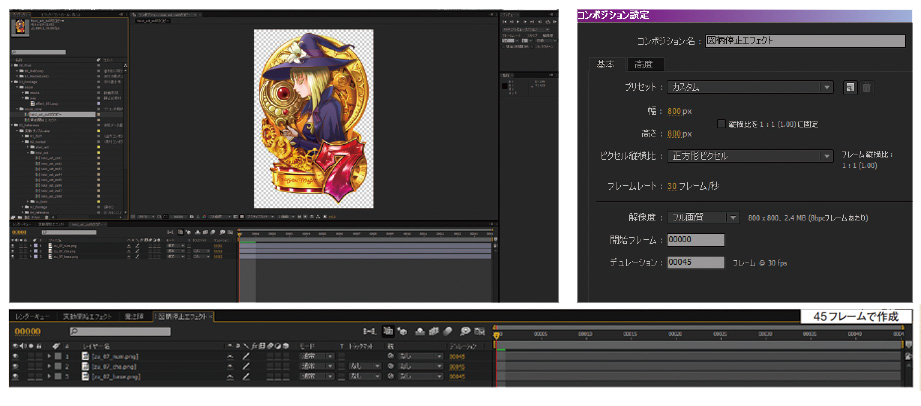Toggle the quality switch on zu_07_base.png layer
The image size is (921, 406).
(x=246, y=376)
